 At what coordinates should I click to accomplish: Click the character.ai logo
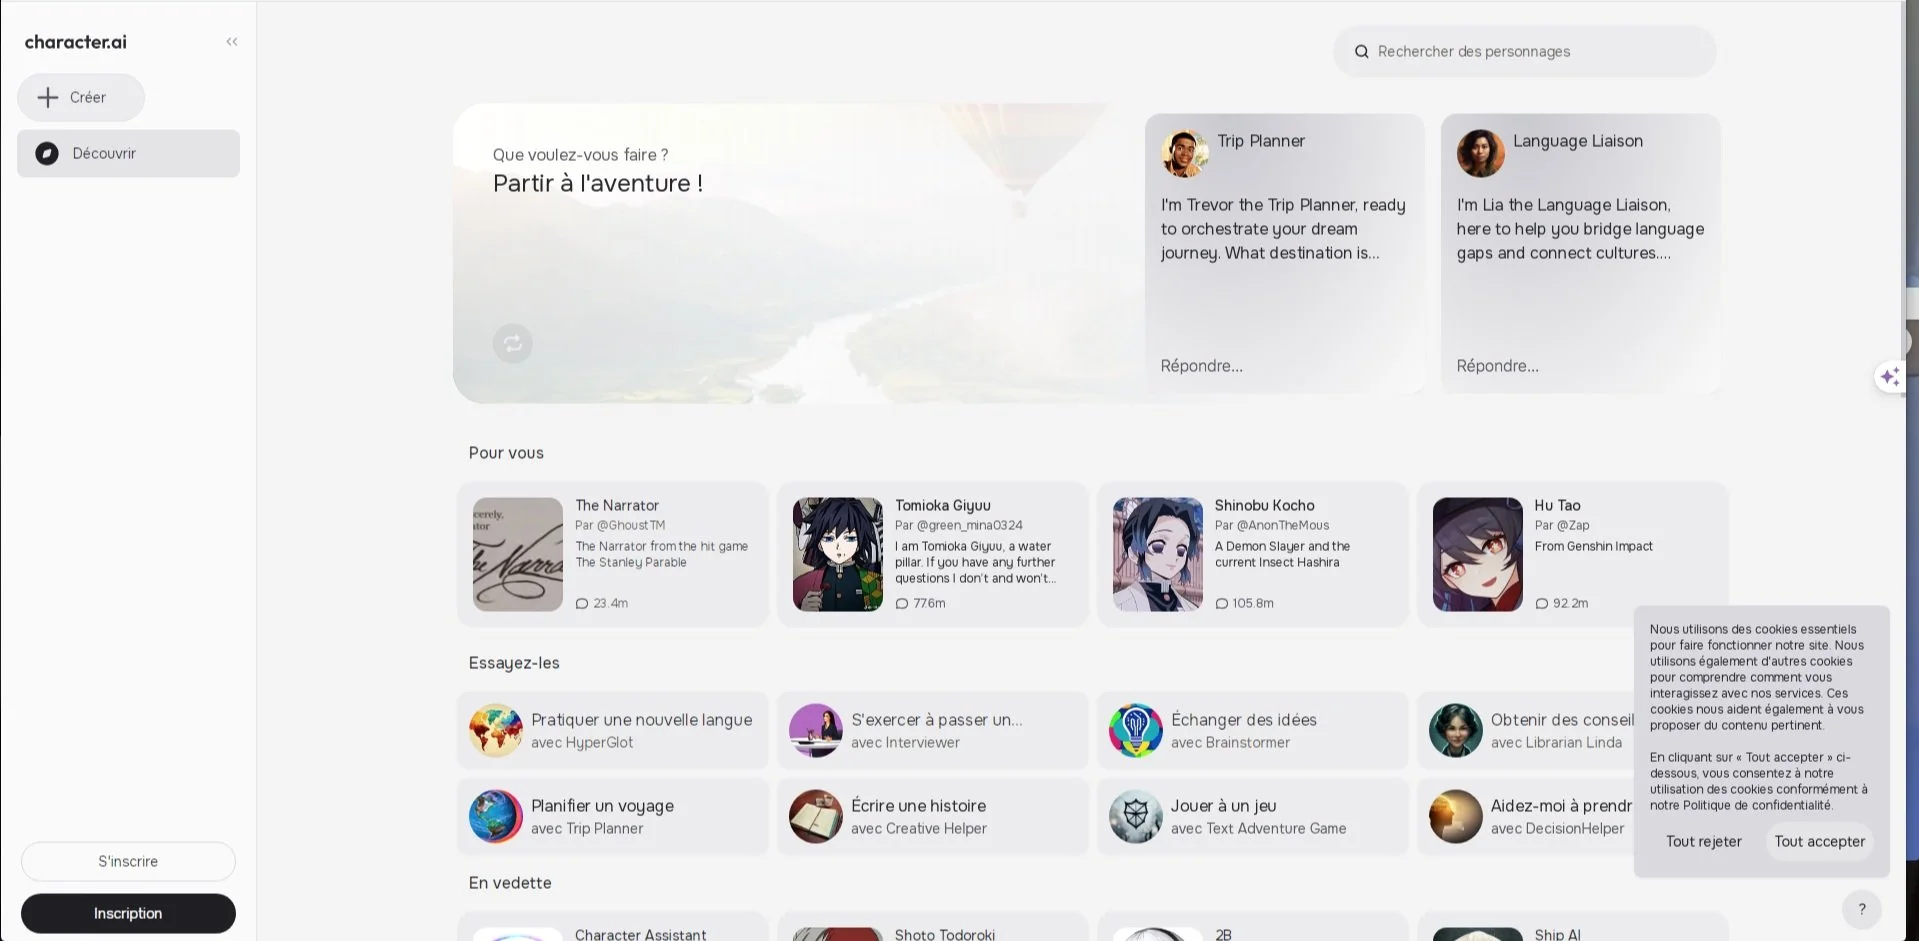[76, 42]
